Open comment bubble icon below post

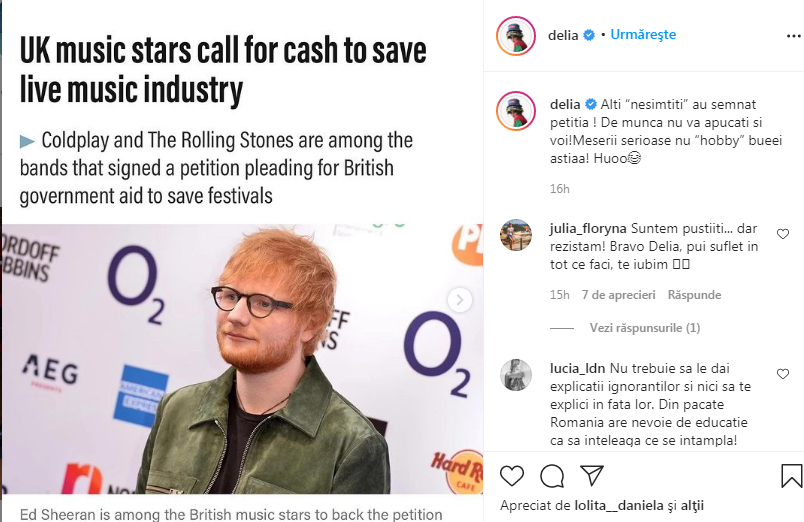point(551,475)
